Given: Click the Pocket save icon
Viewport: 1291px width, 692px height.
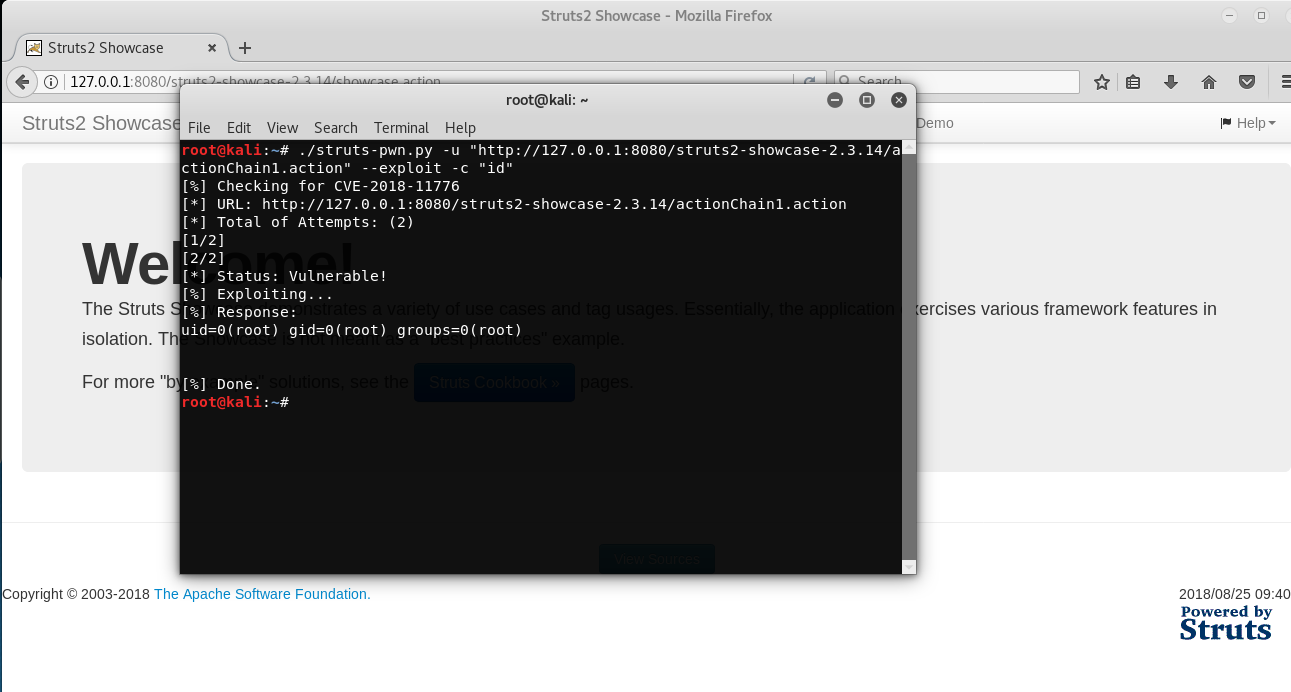Looking at the screenshot, I should click(1247, 82).
